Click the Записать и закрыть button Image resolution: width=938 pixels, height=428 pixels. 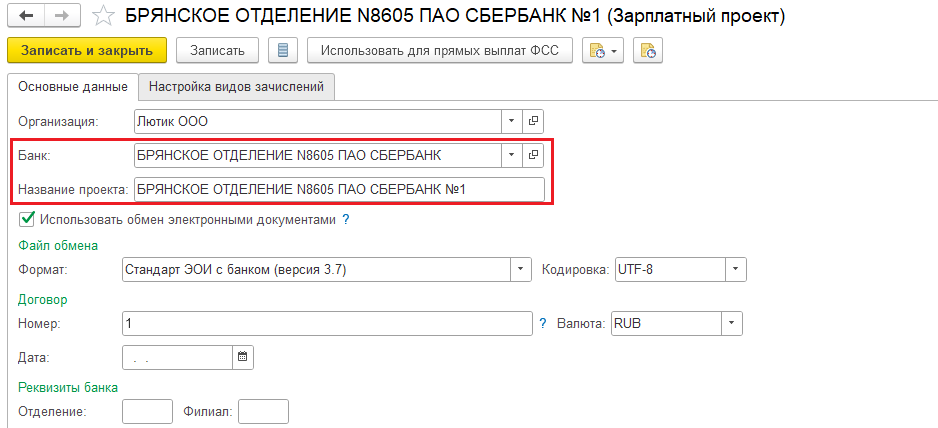pyautogui.click(x=87, y=51)
